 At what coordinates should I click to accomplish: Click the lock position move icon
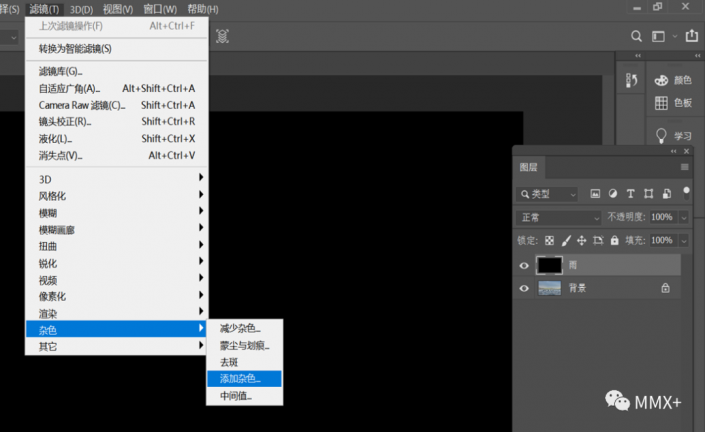click(582, 241)
